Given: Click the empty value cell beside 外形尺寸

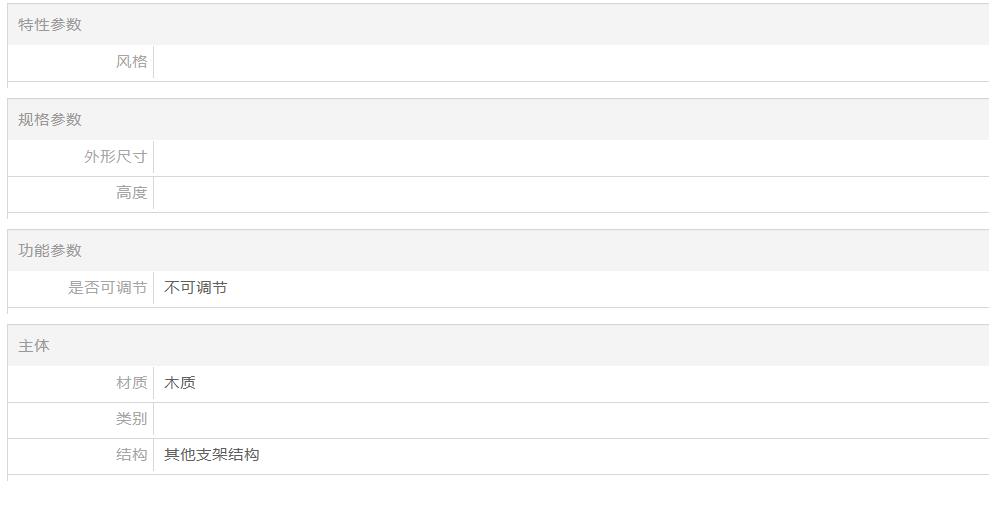Looking at the screenshot, I should point(570,157).
